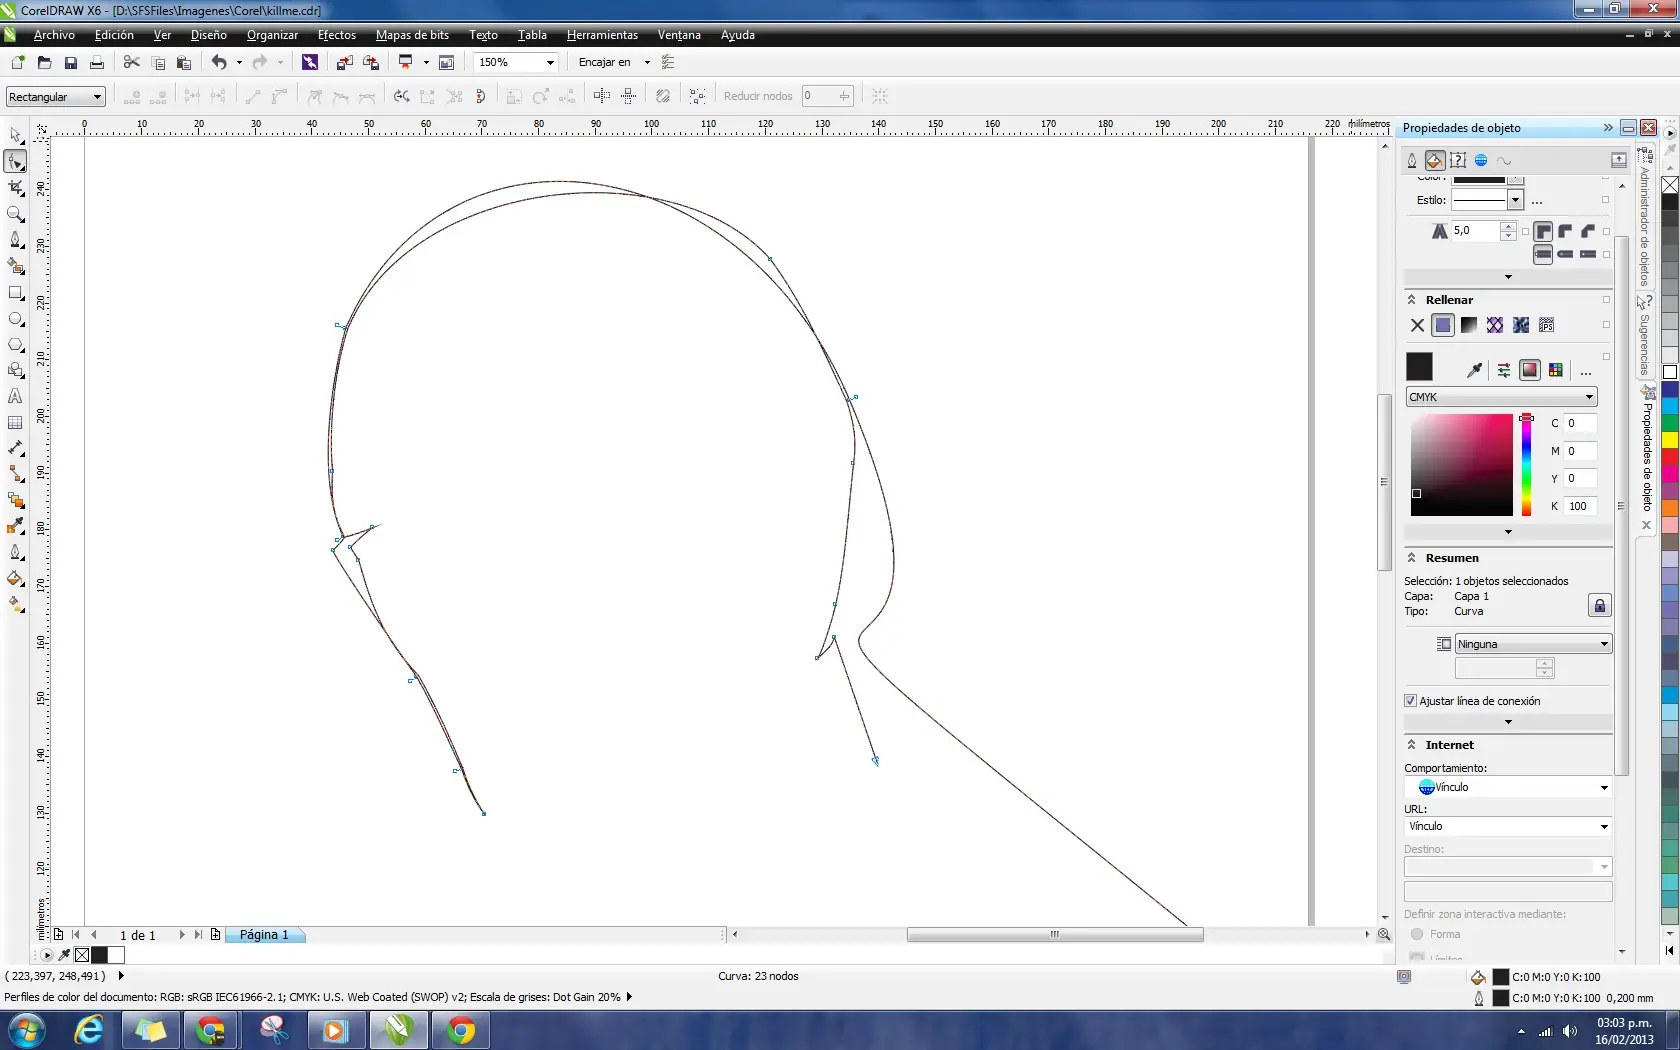Click the Import icon
Screen dimensions: 1680x1050
click(x=344, y=62)
